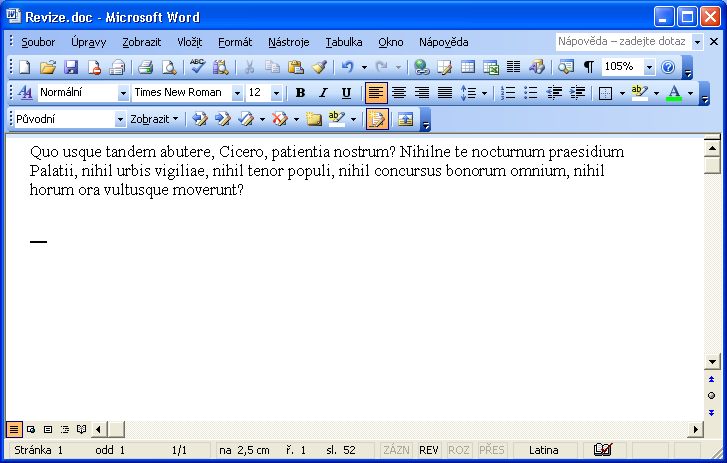Toggle bulleted list
727x463 pixels.
(x=531, y=93)
